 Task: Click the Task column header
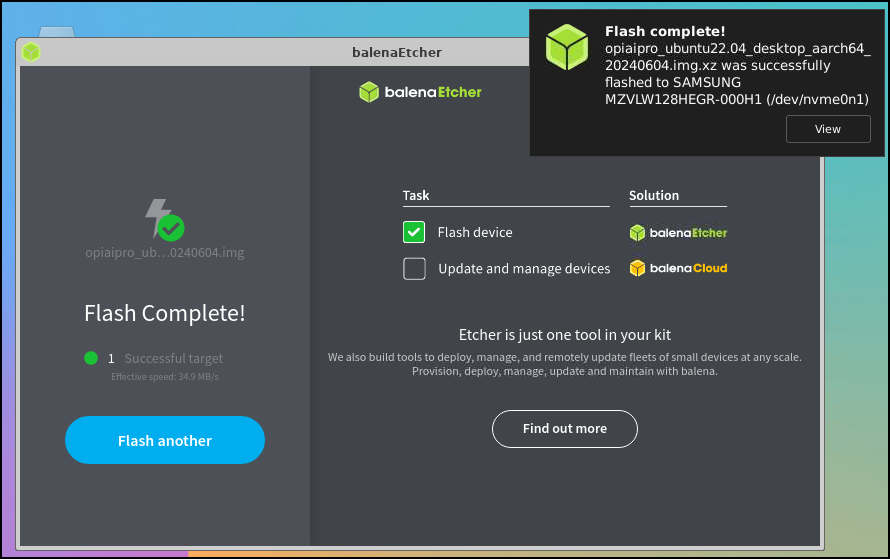[416, 195]
